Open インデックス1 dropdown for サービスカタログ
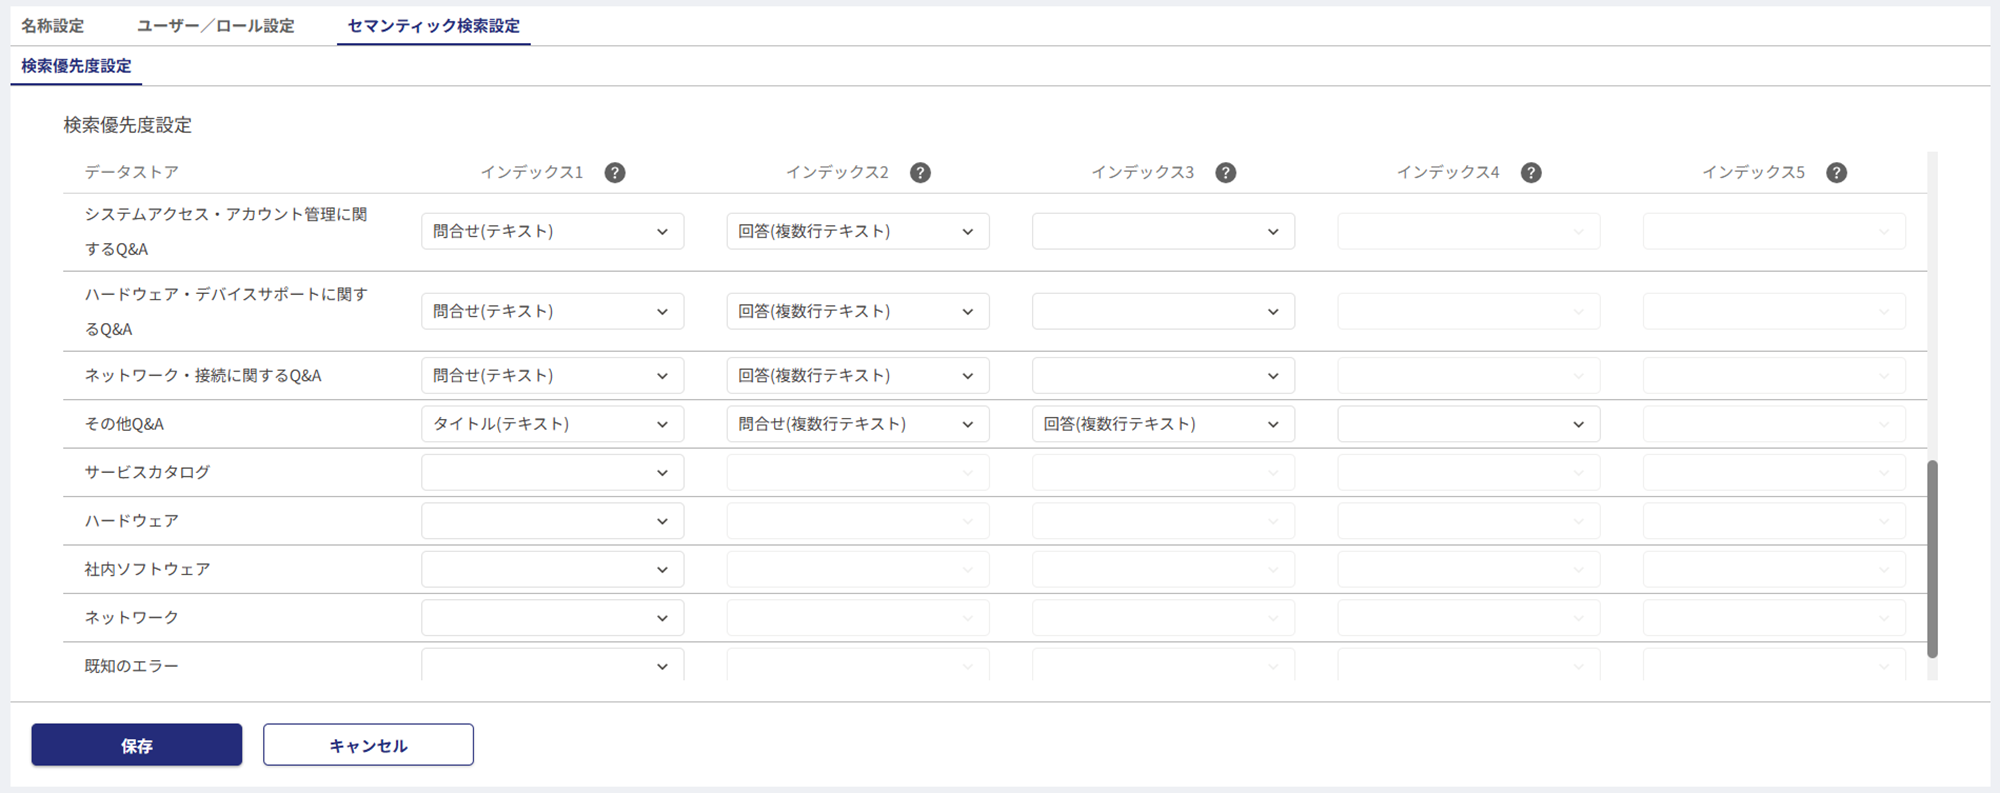The width and height of the screenshot is (2000, 793). [552, 473]
